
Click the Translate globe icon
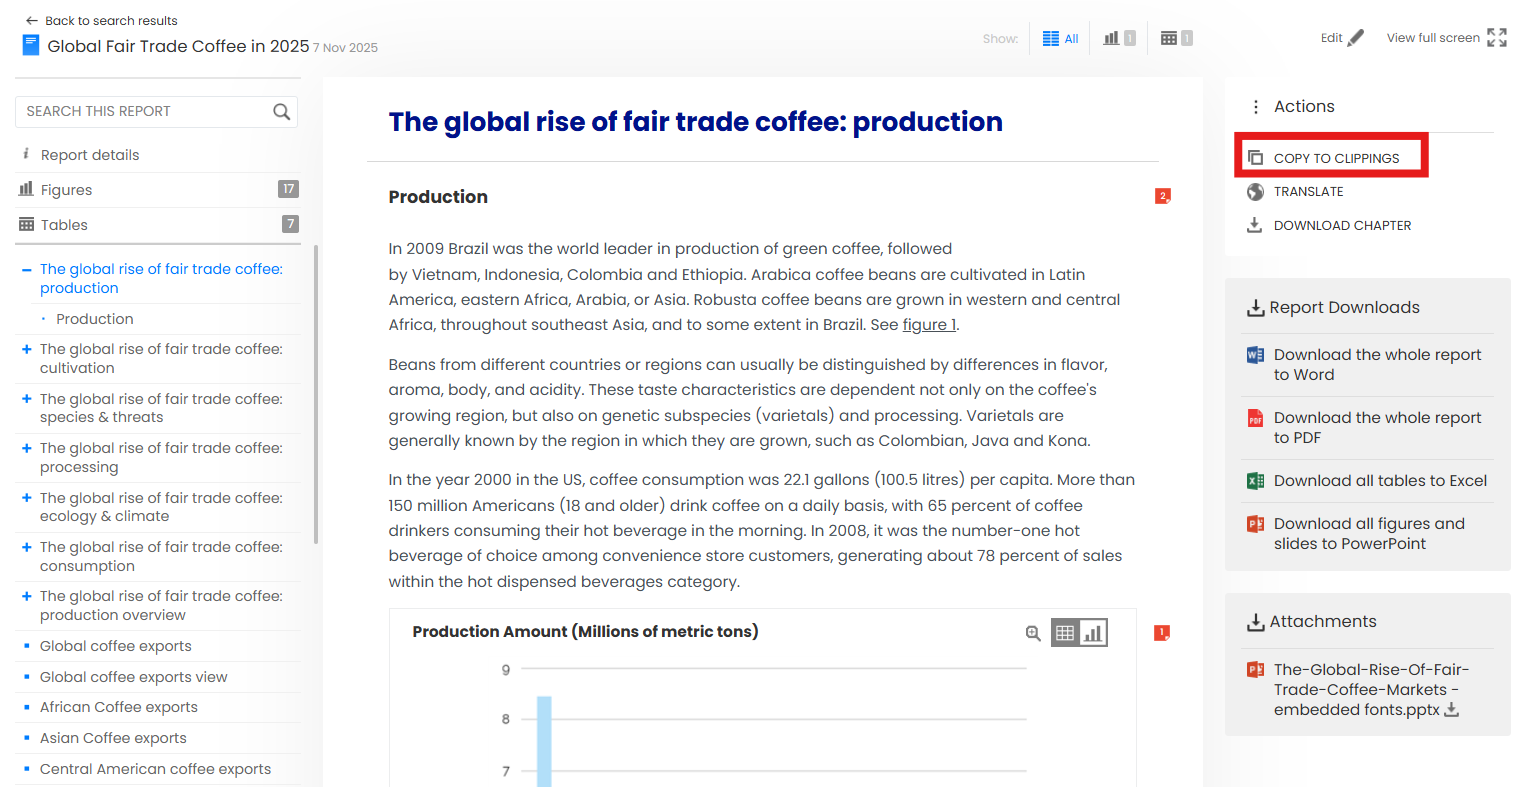point(1255,192)
